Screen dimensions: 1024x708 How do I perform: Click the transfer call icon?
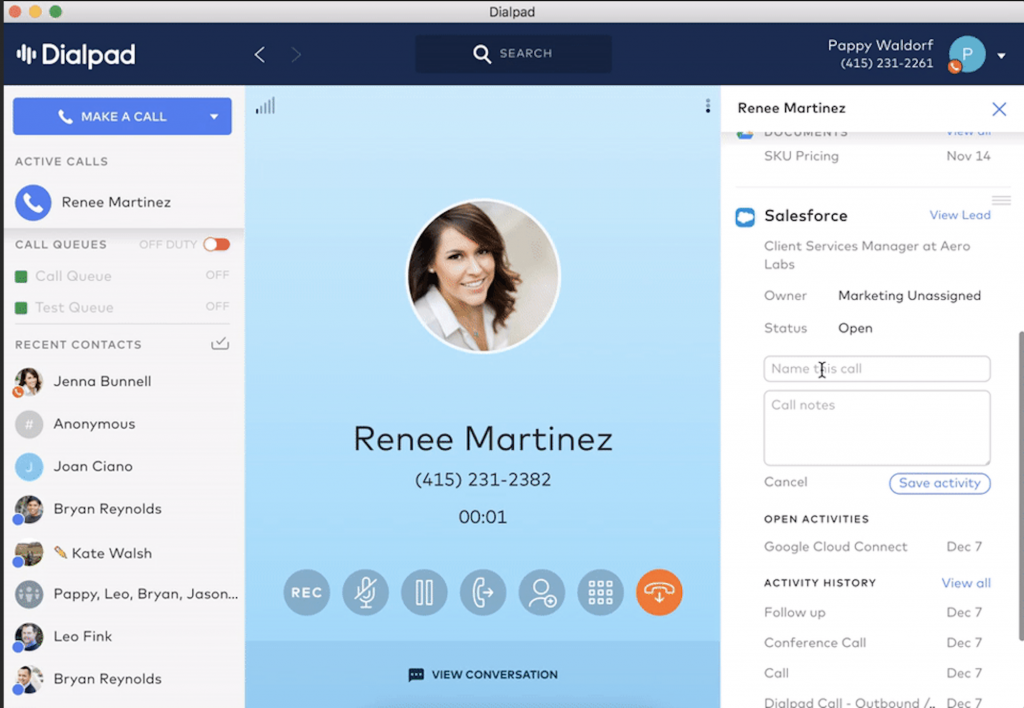[483, 592]
